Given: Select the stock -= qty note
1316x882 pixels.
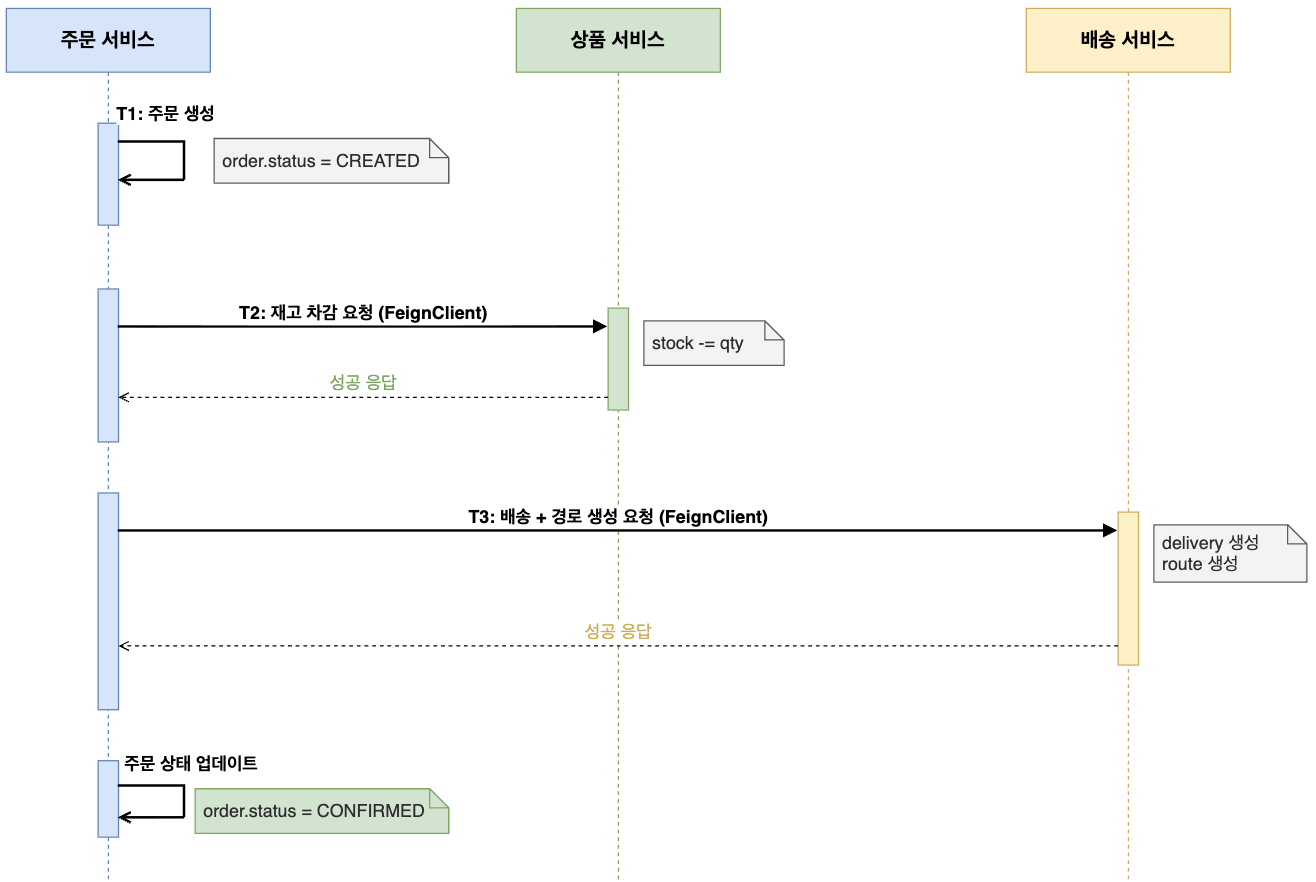Looking at the screenshot, I should point(712,343).
